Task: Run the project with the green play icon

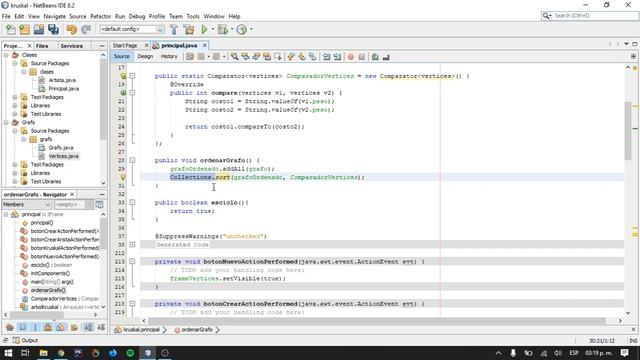Action: 204,29
